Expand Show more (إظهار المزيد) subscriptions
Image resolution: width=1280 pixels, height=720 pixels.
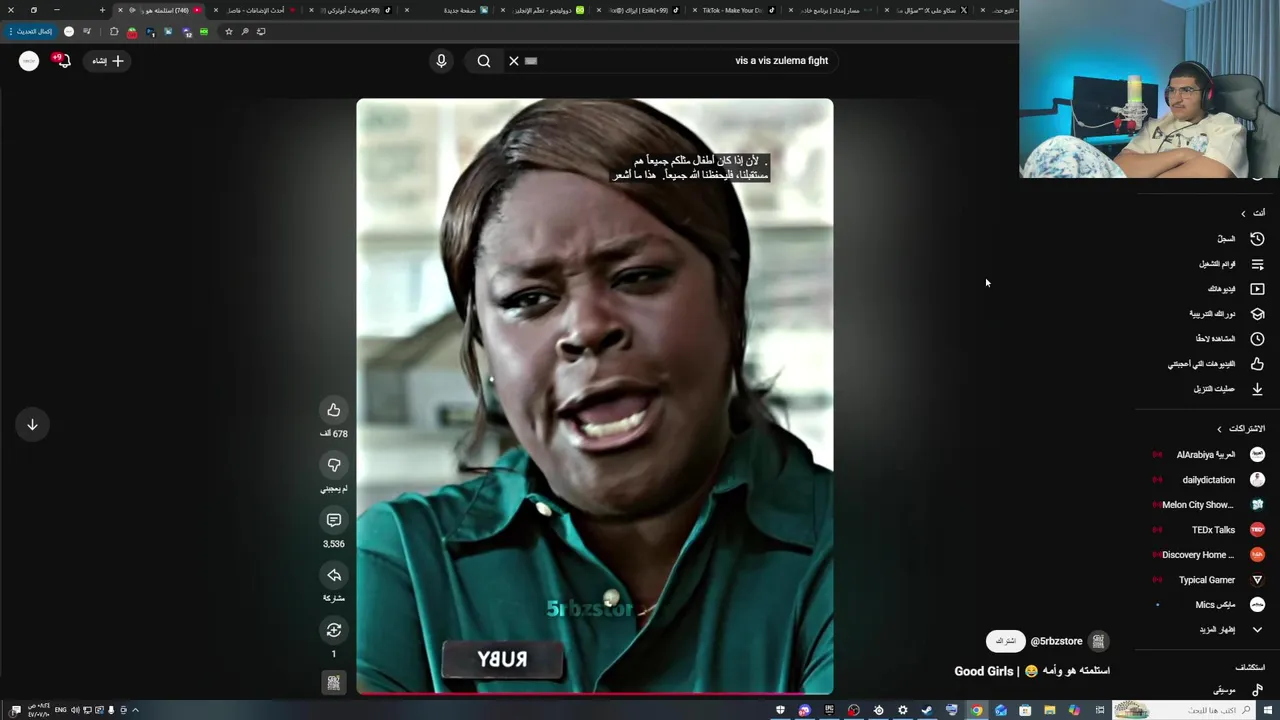click(x=1232, y=630)
